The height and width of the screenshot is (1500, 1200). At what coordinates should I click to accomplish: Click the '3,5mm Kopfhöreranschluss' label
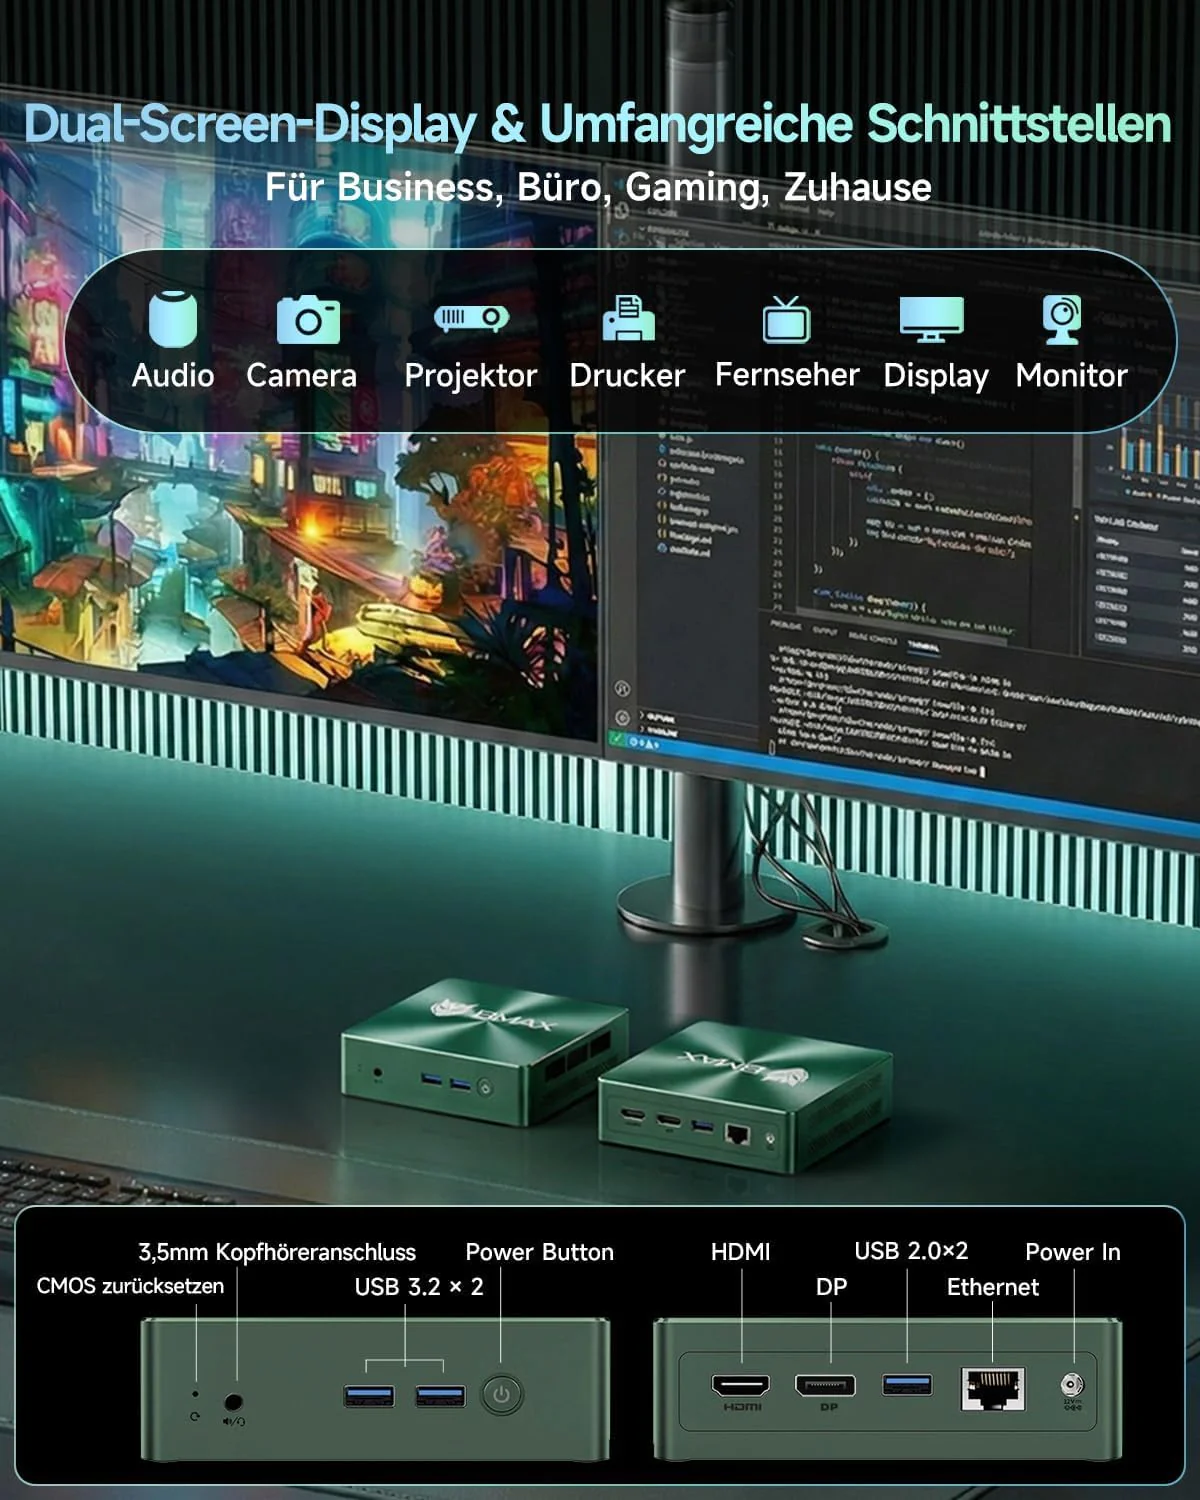277,1252
